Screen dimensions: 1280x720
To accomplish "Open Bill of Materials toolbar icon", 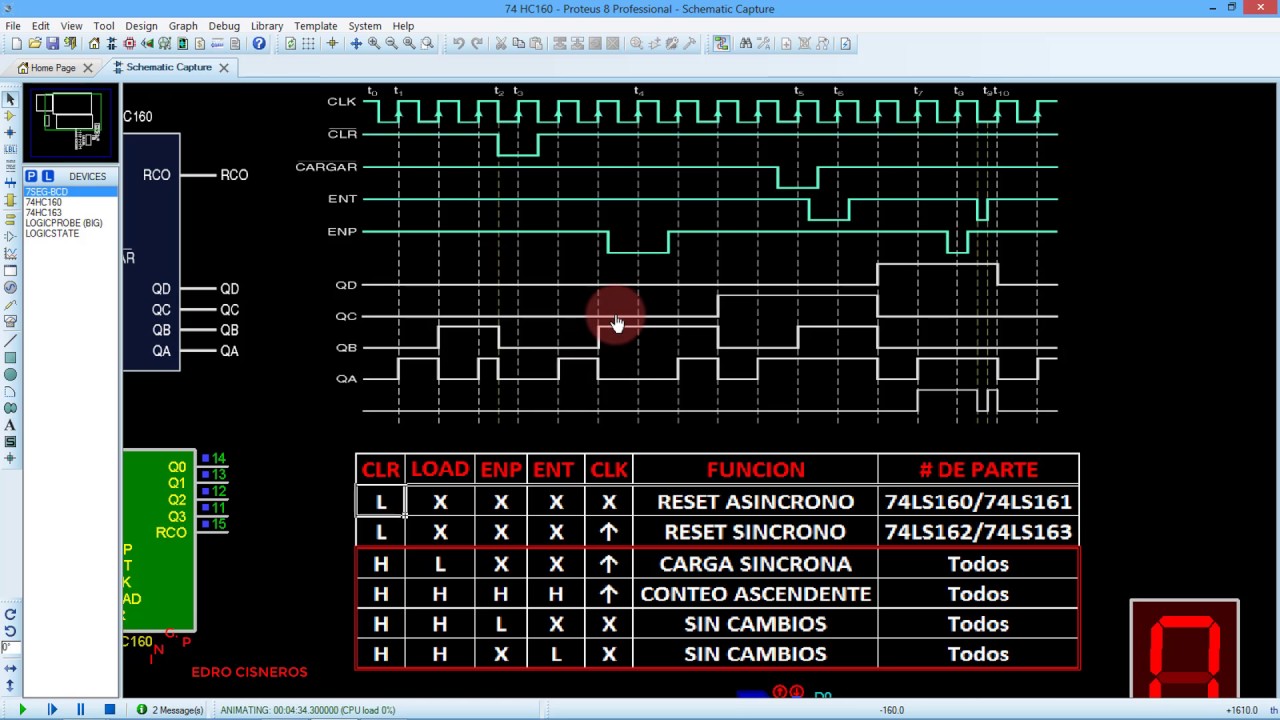I will click(x=200, y=44).
